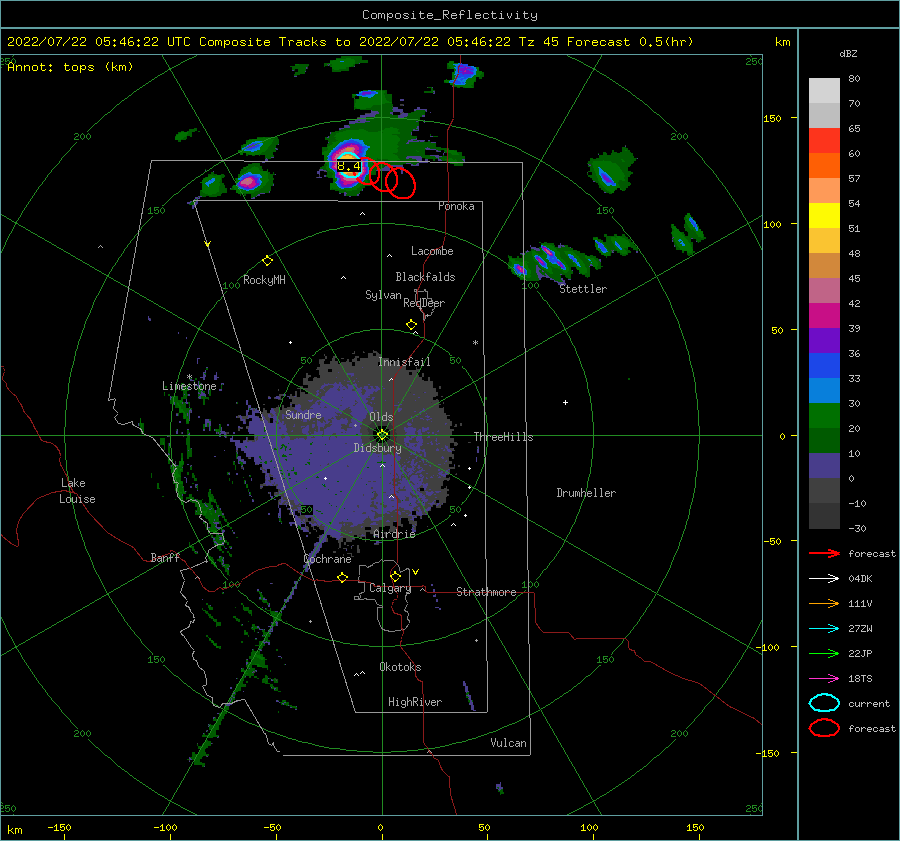Click the 8.4 storm top annotation

coord(349,166)
